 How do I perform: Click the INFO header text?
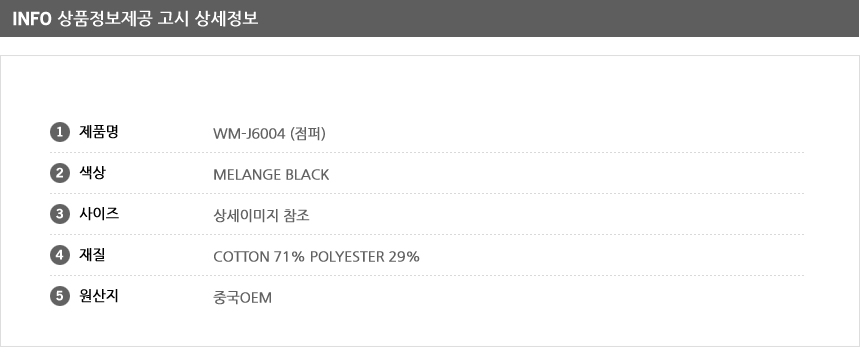[x=32, y=19]
